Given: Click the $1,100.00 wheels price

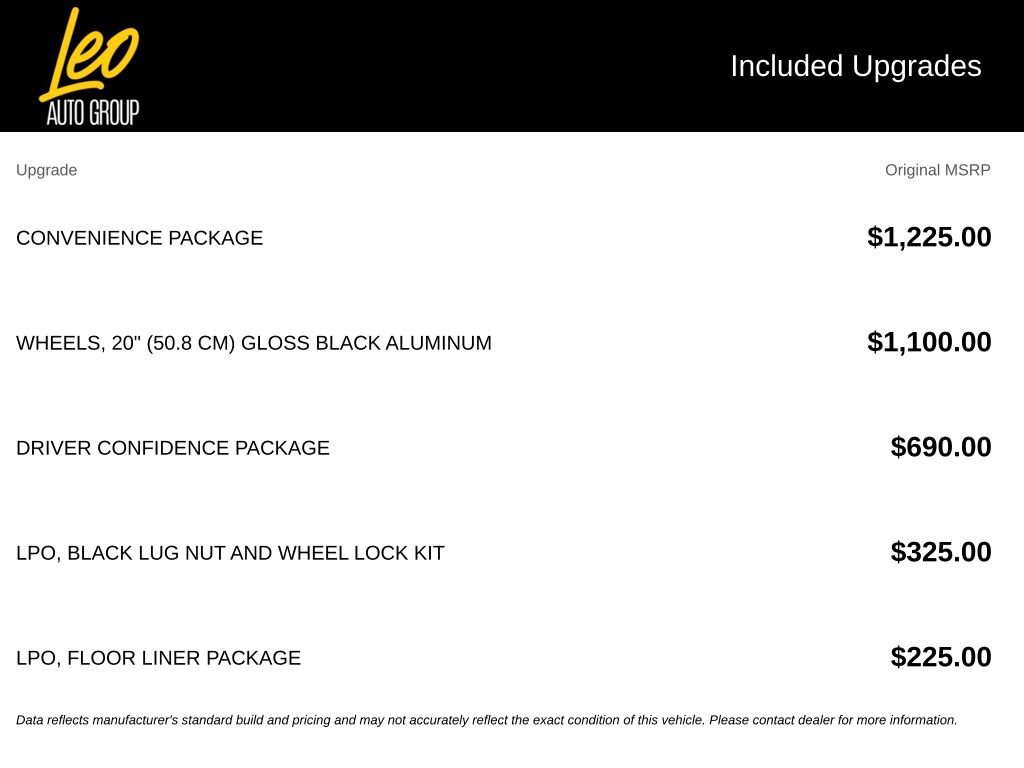Looking at the screenshot, I should (929, 342).
